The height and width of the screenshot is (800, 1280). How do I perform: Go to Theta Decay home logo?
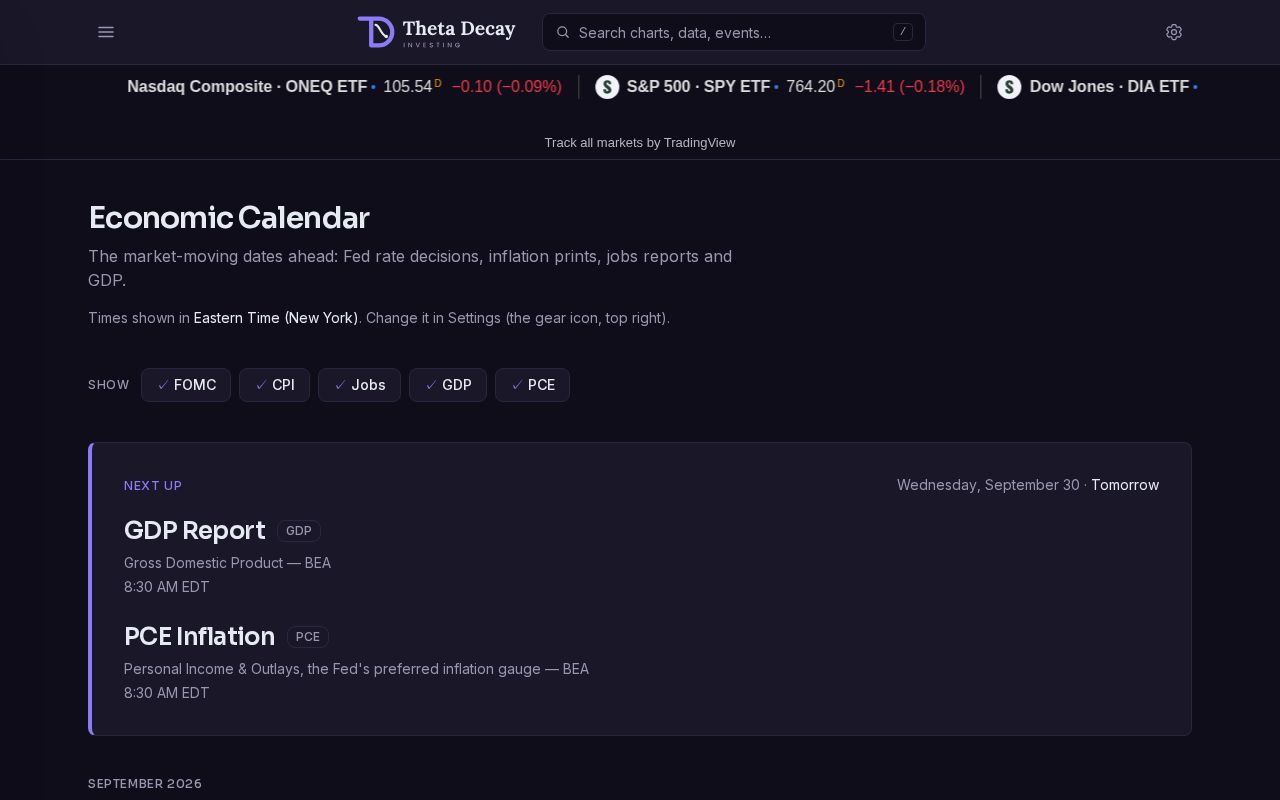coord(437,32)
